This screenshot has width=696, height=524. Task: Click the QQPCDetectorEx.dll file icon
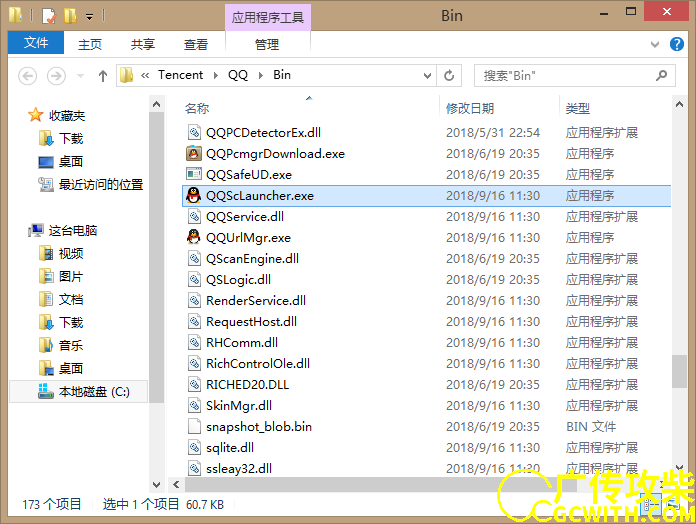[194, 132]
